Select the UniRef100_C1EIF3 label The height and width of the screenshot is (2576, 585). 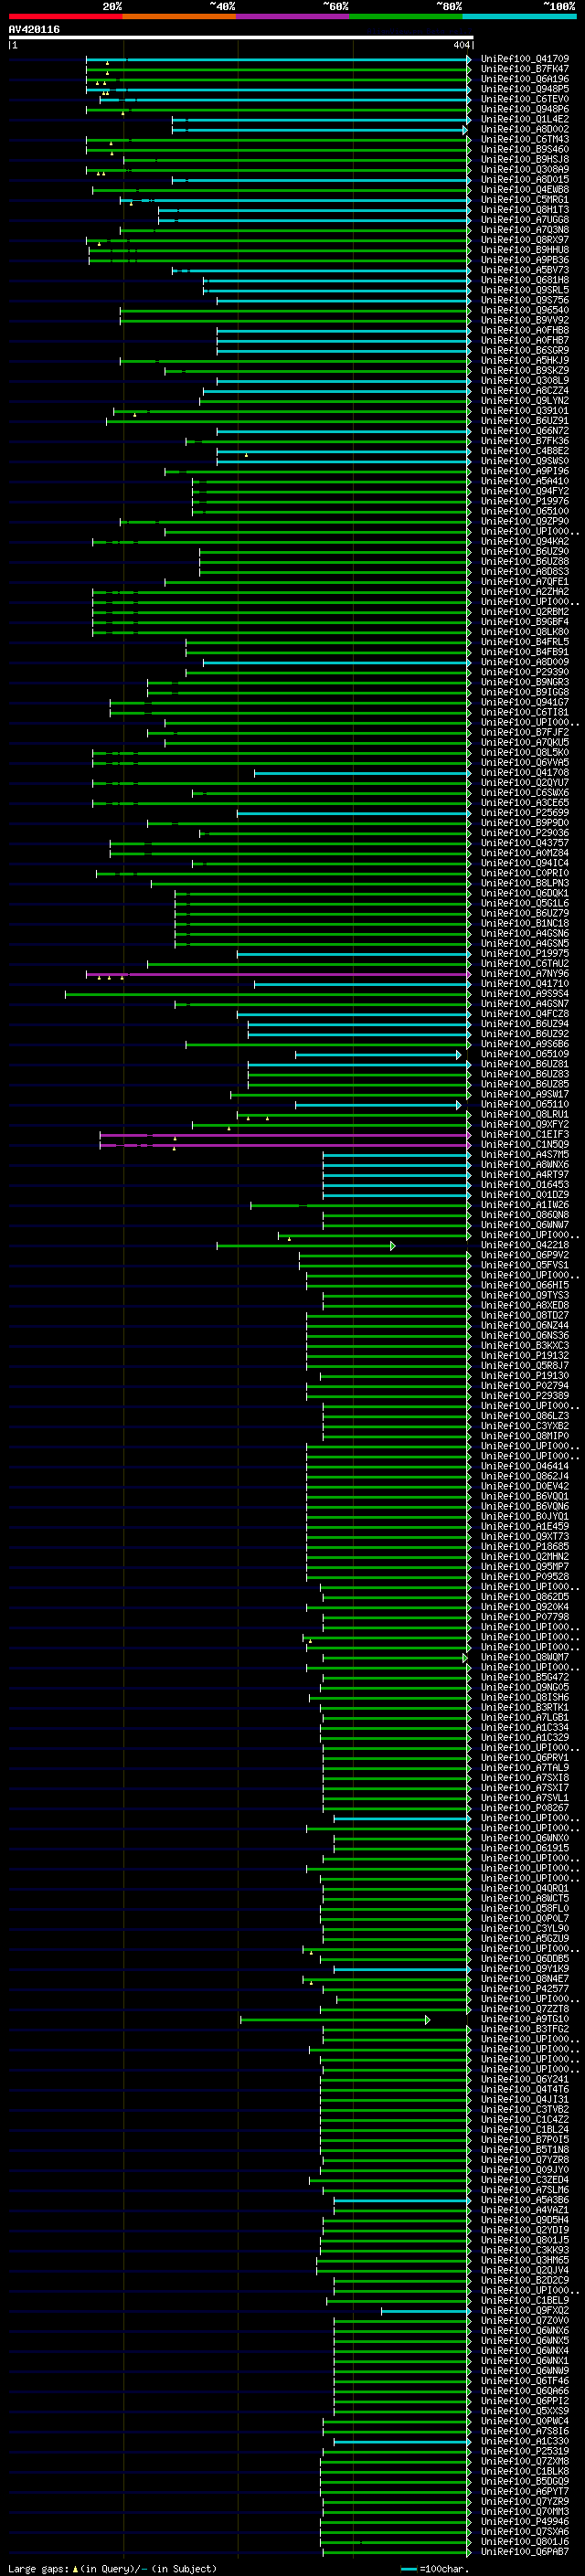524,1134
